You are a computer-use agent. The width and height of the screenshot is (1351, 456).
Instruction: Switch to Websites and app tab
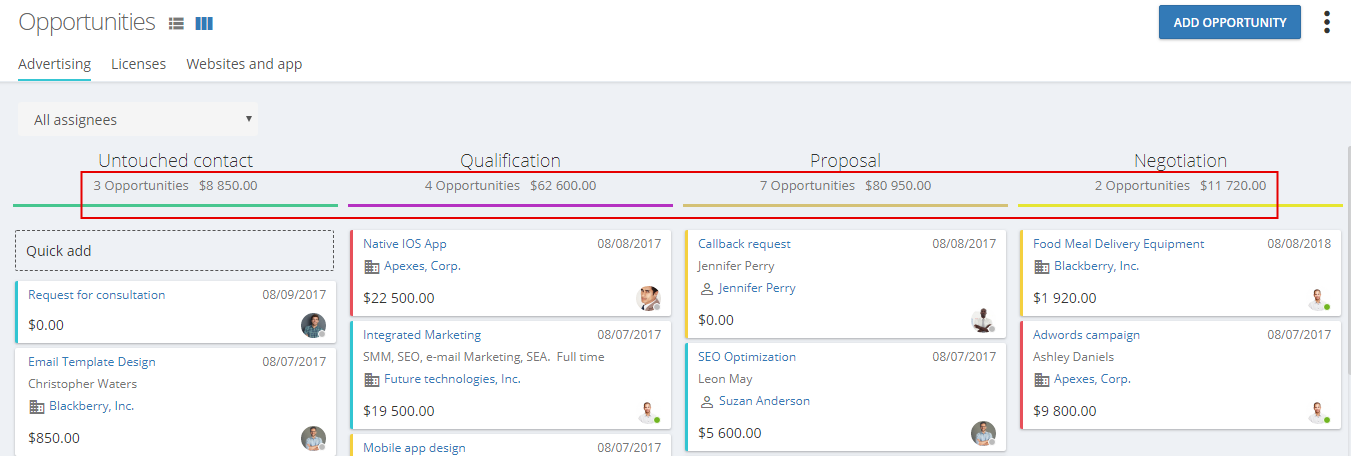tap(244, 64)
